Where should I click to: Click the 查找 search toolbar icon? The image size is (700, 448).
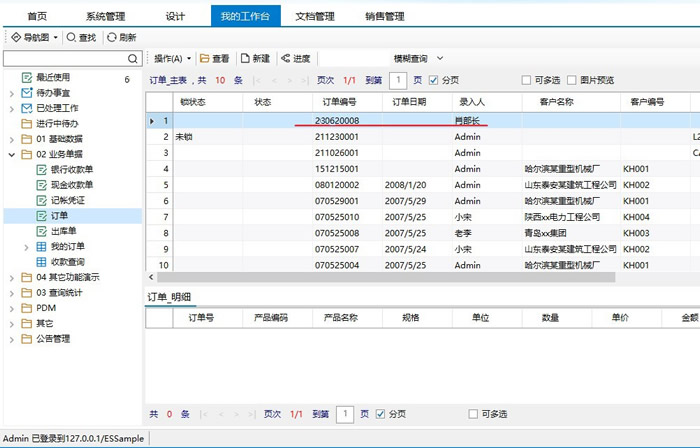point(72,37)
